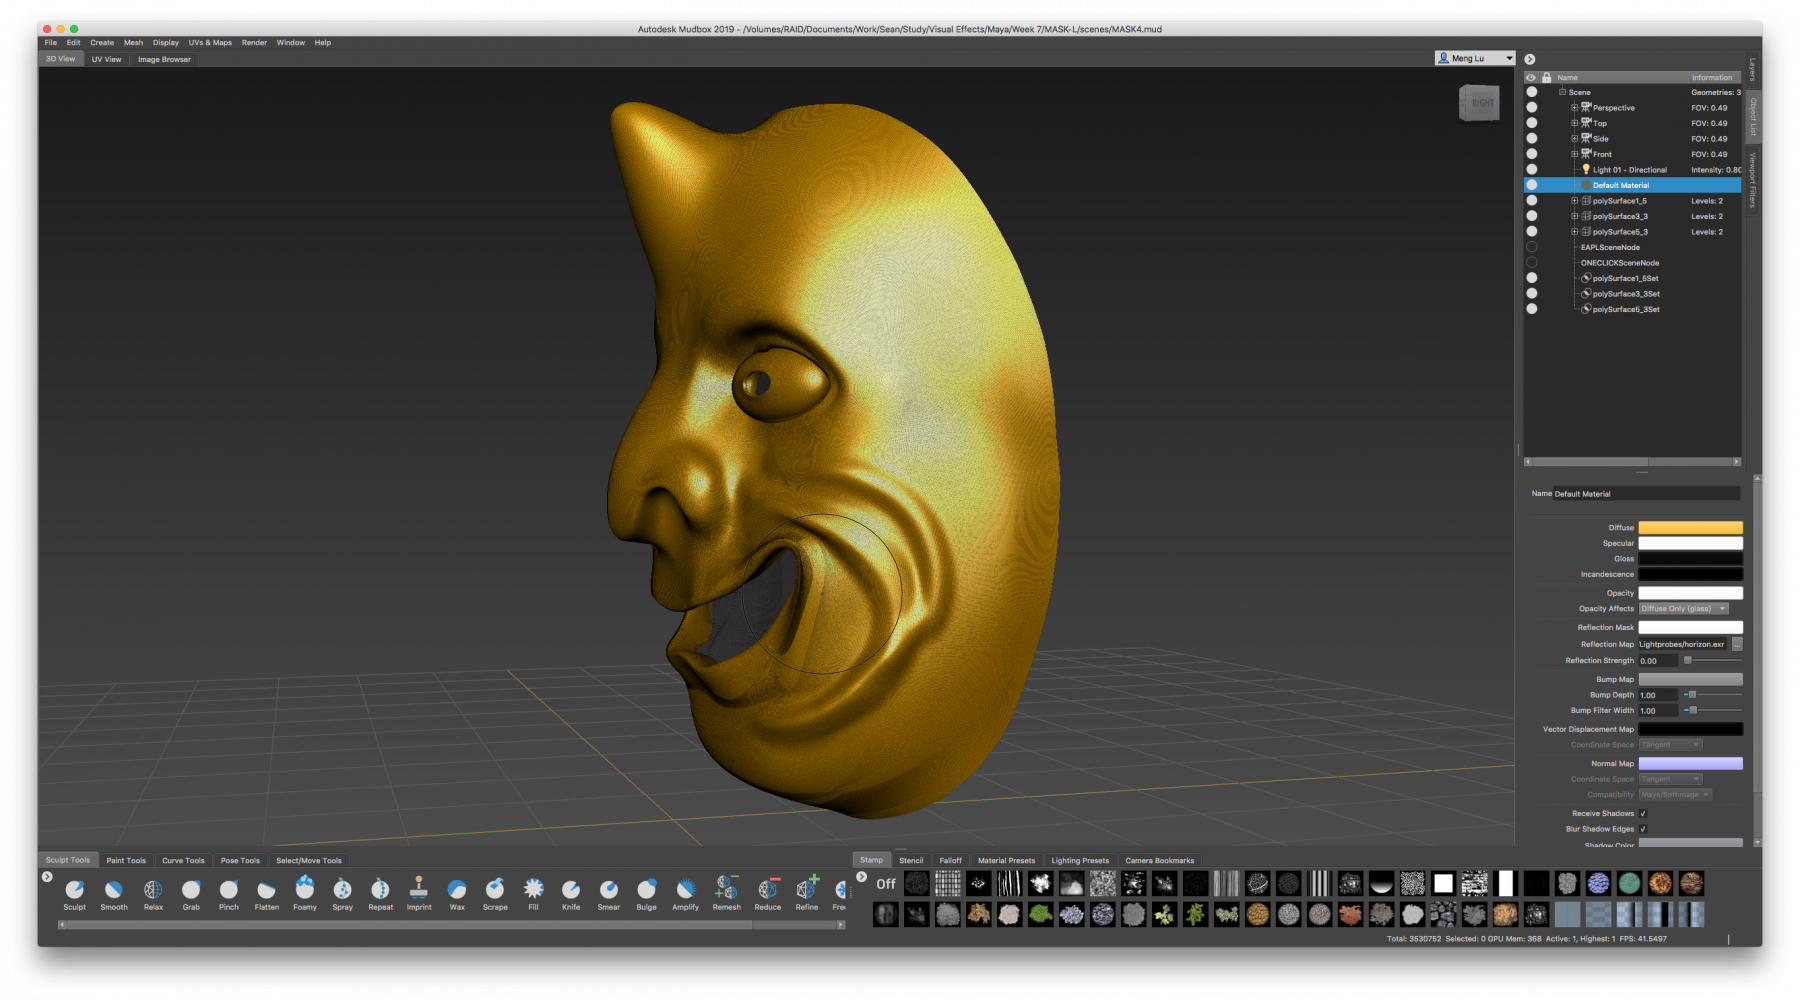
Task: Collapse the sculpt tools tray arrow
Action: 47,877
